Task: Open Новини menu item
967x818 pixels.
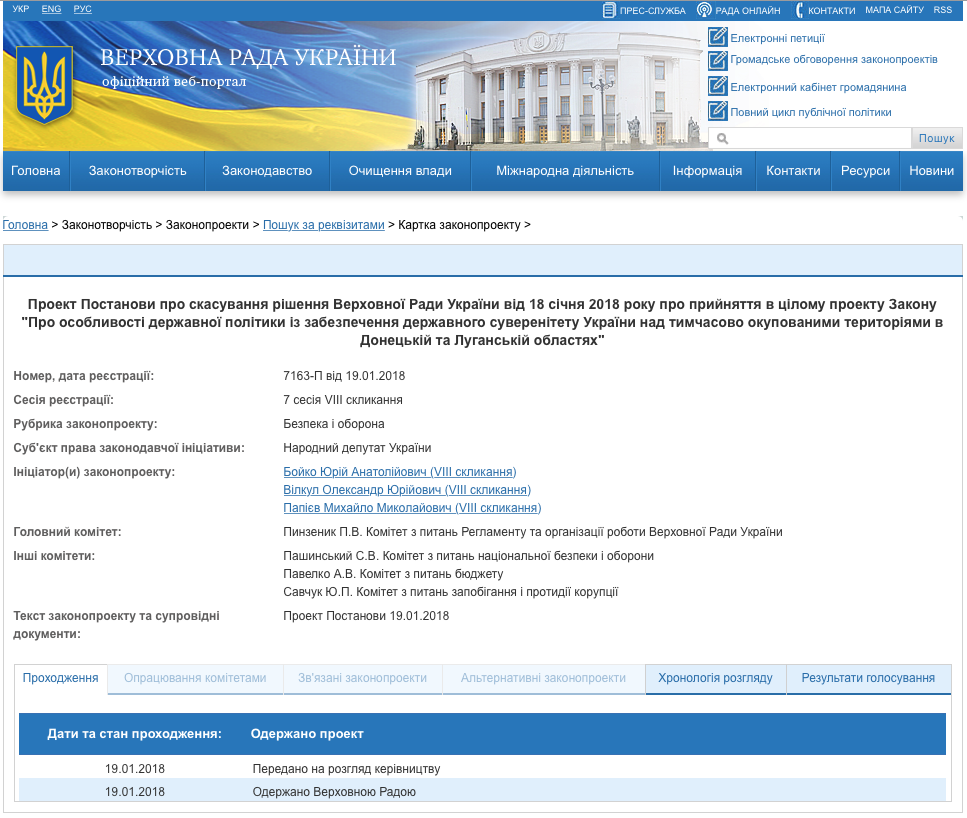Action: 931,171
